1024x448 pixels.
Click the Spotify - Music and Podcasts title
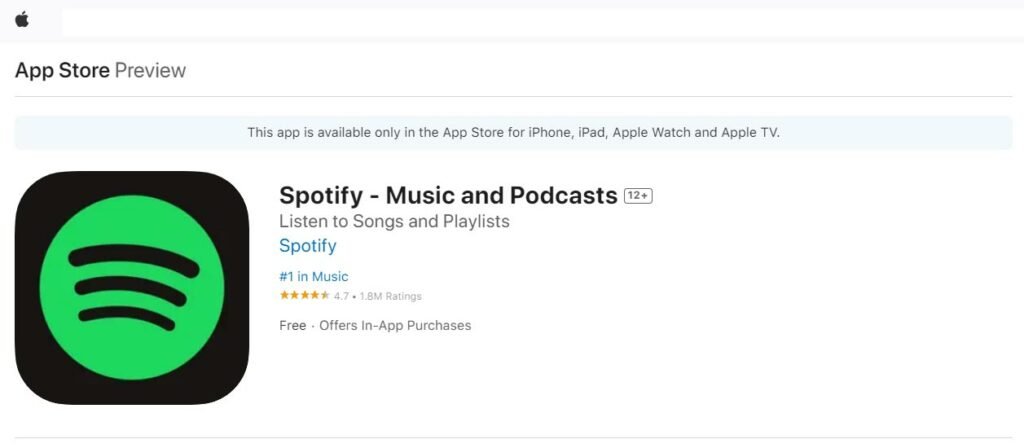448,196
